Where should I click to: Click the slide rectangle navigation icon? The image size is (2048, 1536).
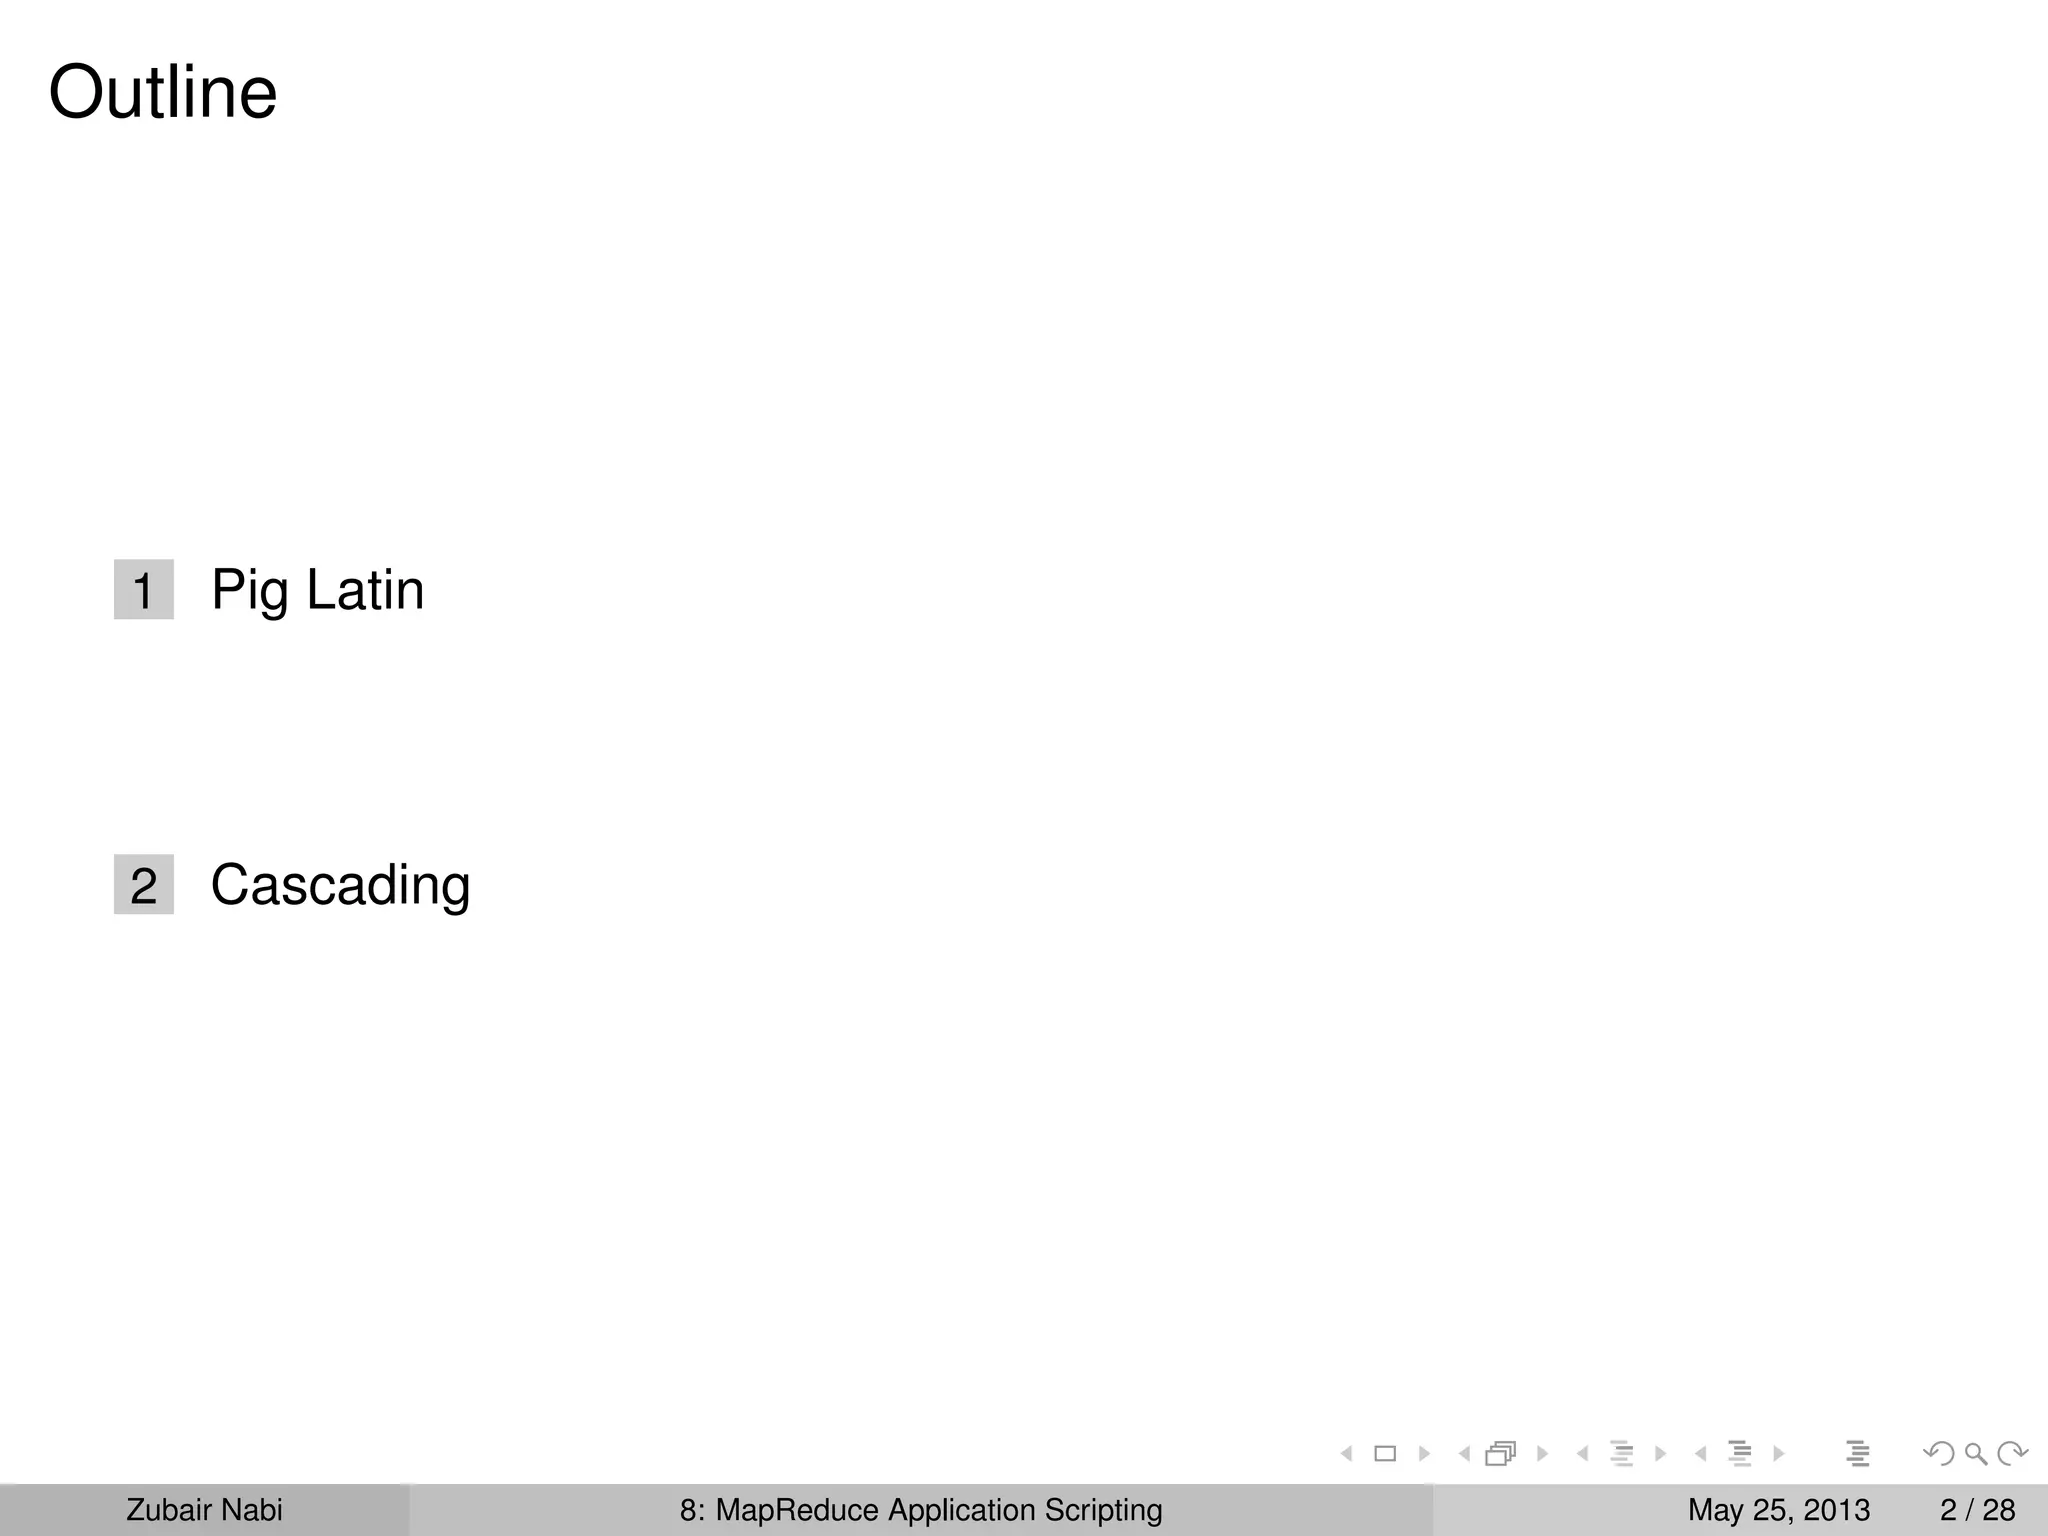click(x=1385, y=1454)
